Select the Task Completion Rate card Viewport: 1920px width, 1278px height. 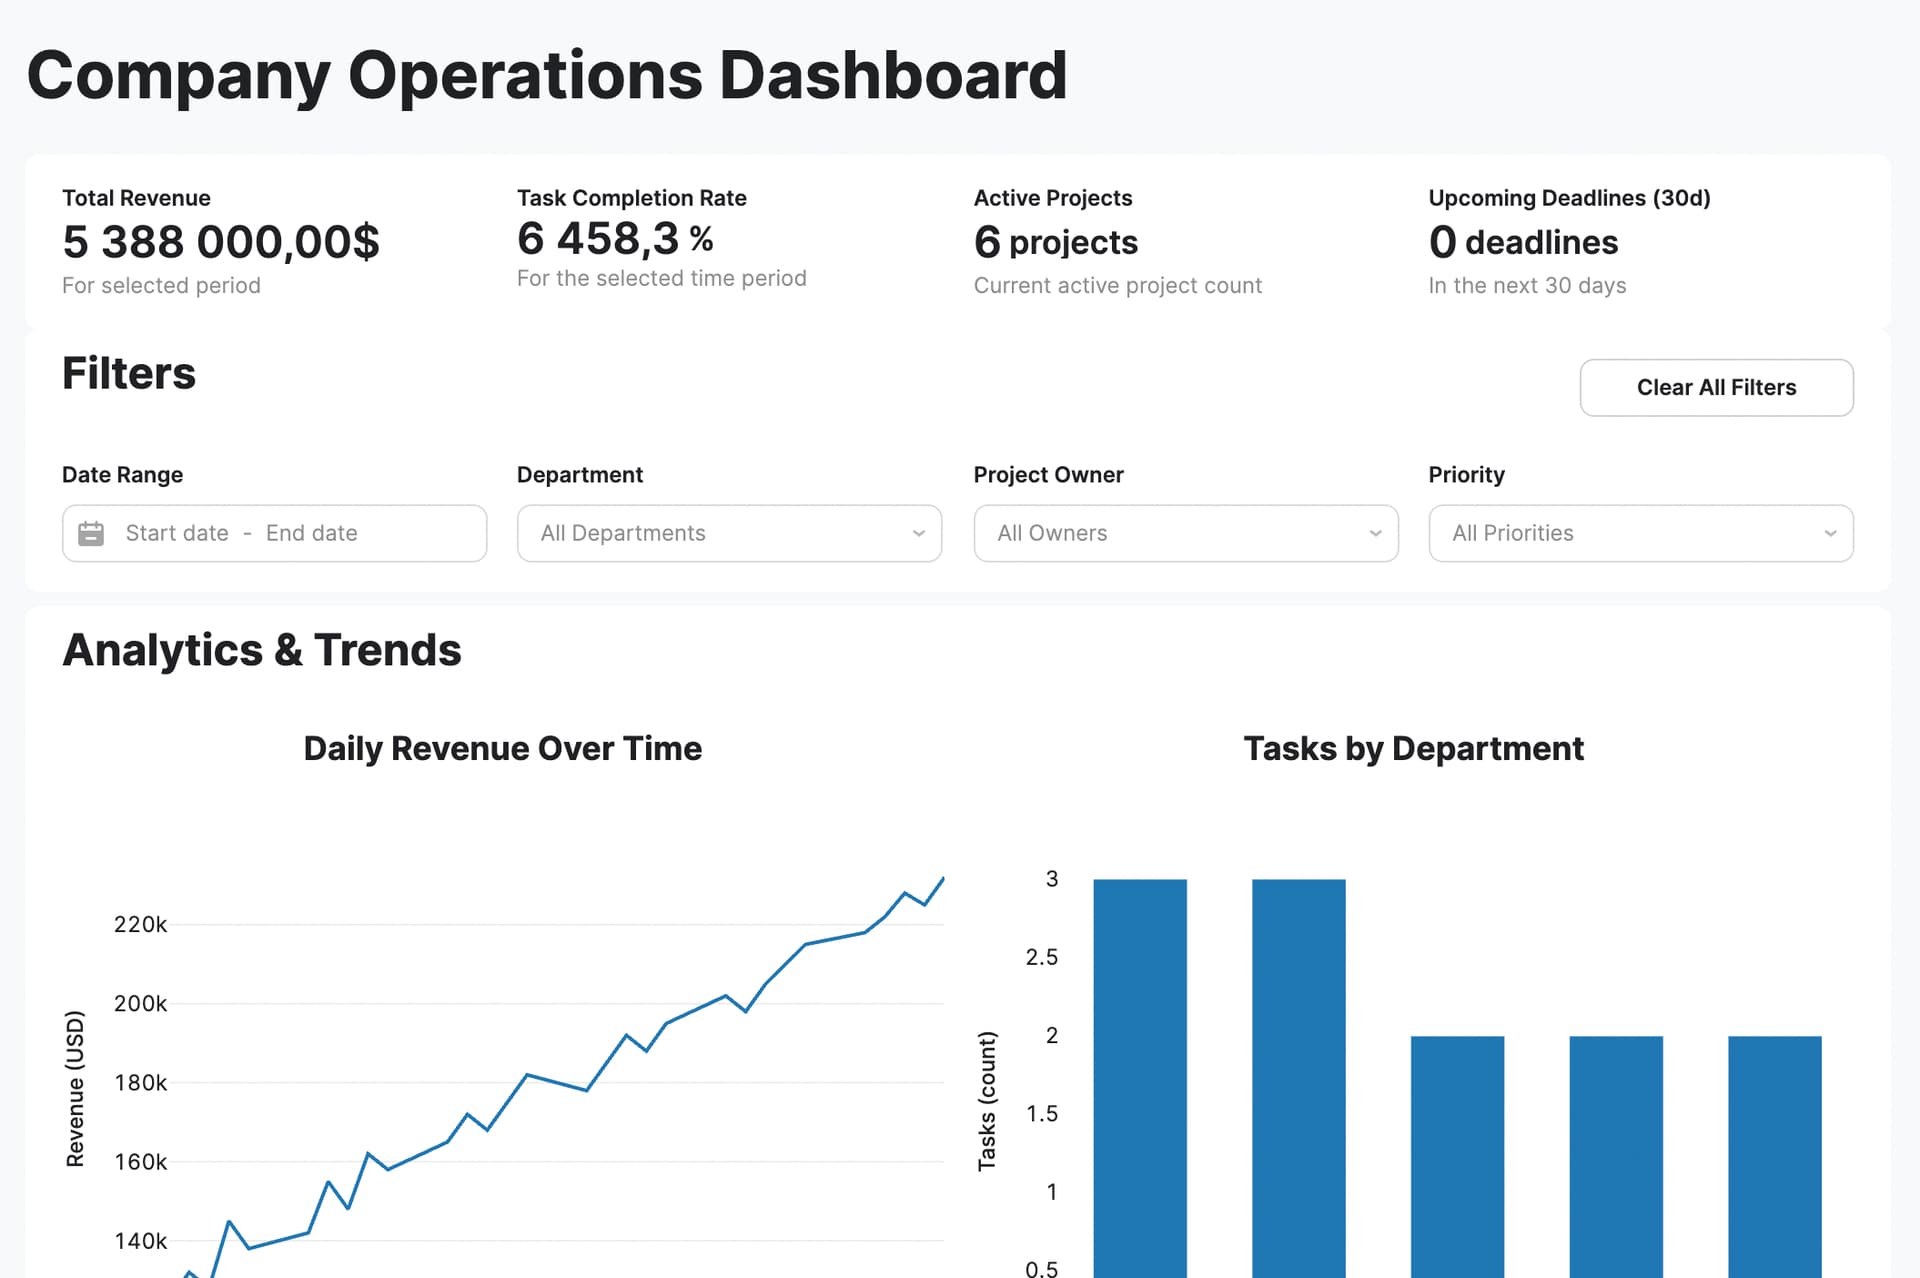tap(661, 238)
